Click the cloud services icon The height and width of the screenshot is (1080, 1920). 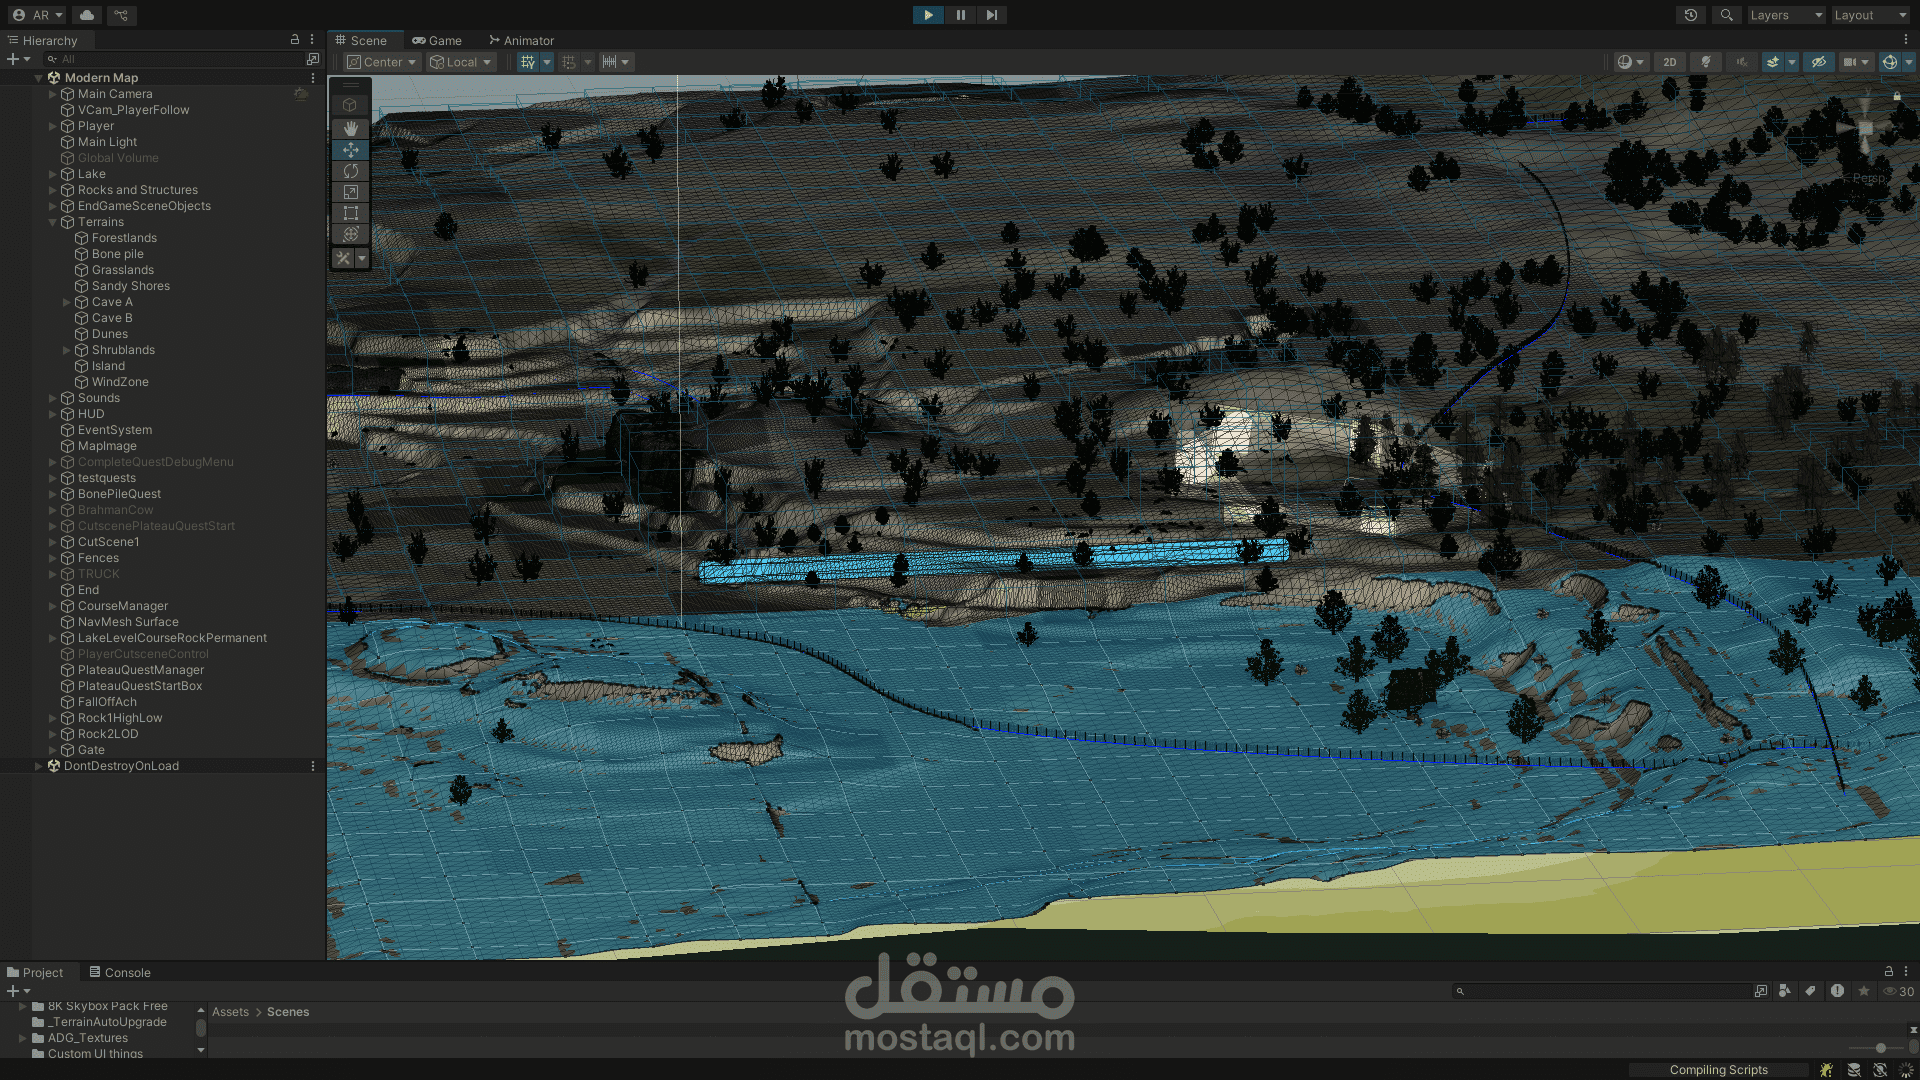tap(87, 15)
